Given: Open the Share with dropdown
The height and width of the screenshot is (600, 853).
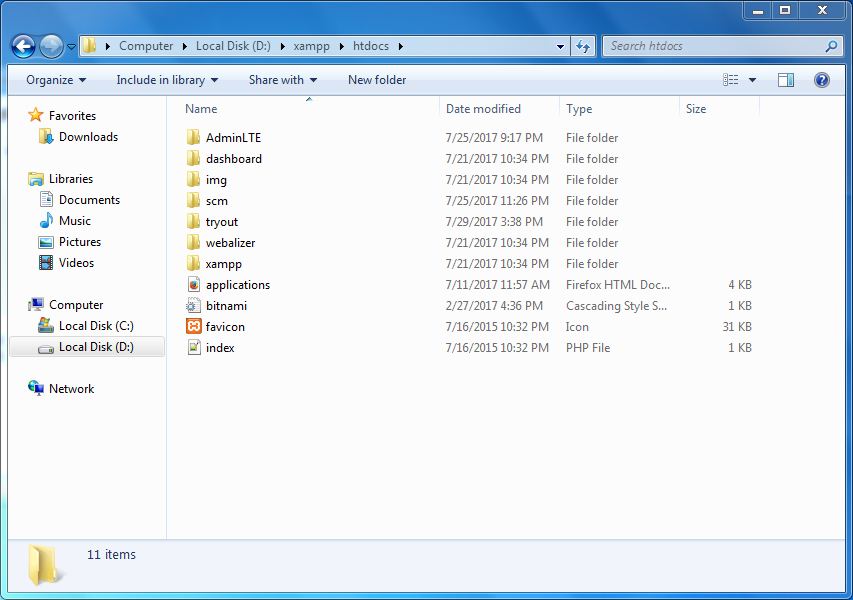Looking at the screenshot, I should point(282,80).
